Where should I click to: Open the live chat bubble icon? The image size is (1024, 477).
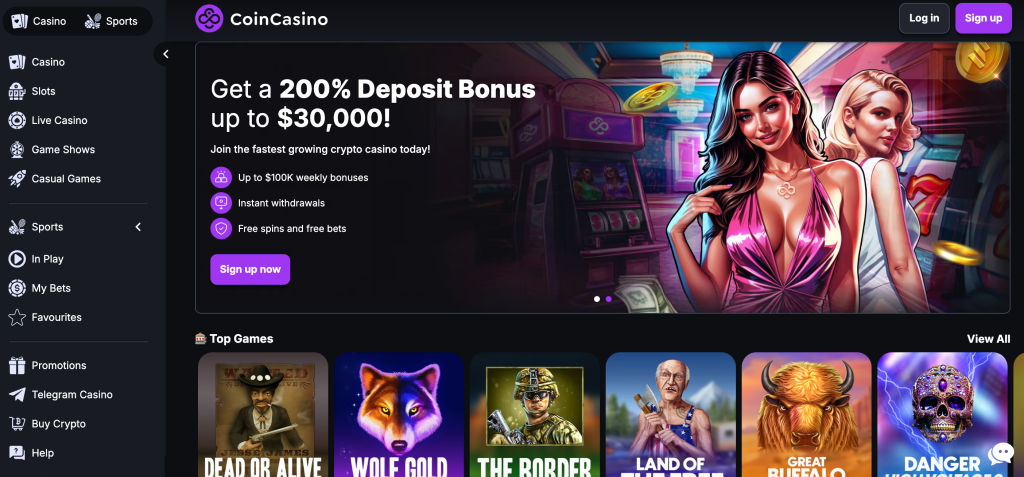tap(1000, 453)
